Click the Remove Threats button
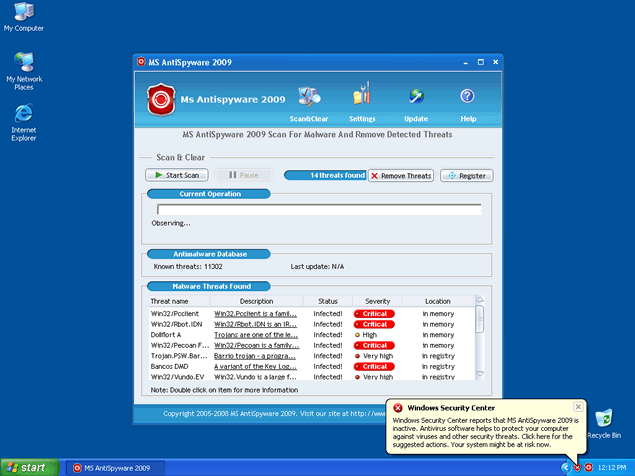The width and height of the screenshot is (635, 476). (x=401, y=176)
